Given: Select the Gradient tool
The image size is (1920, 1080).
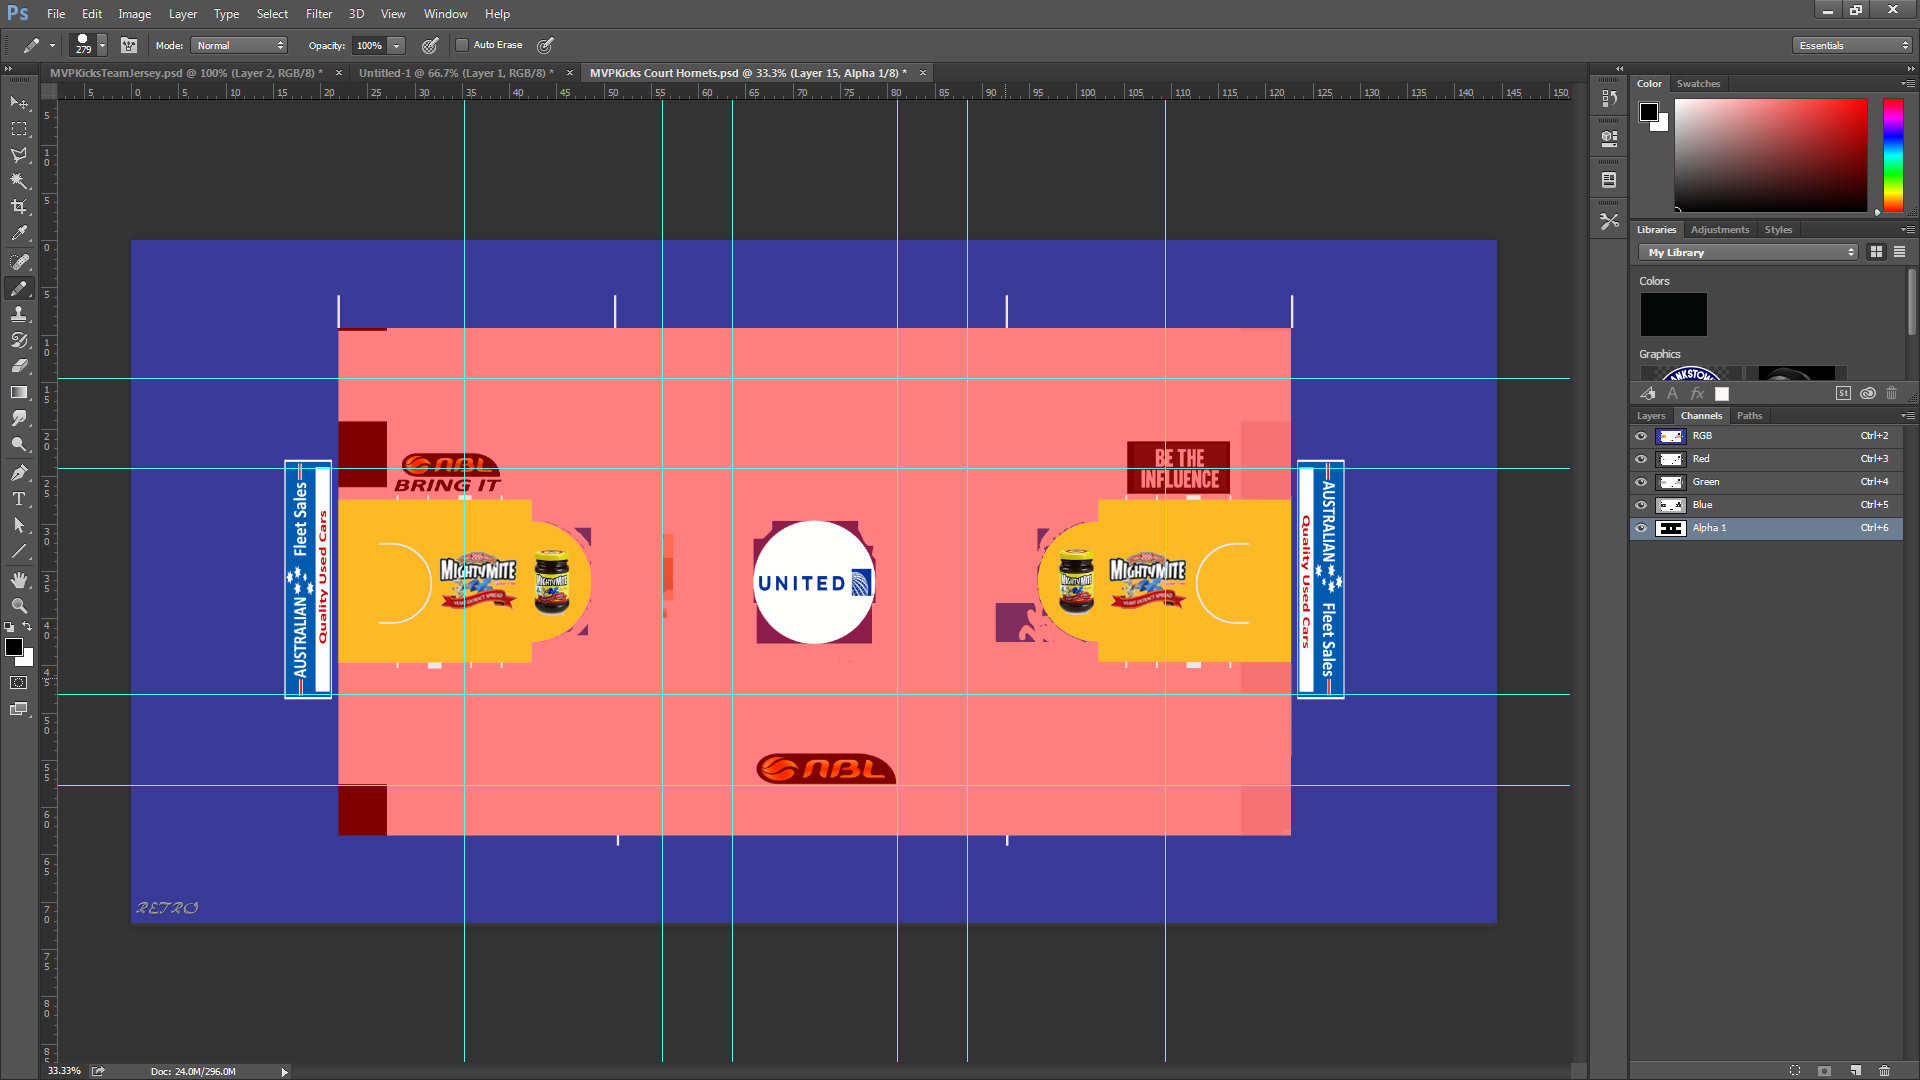Looking at the screenshot, I should pos(19,392).
